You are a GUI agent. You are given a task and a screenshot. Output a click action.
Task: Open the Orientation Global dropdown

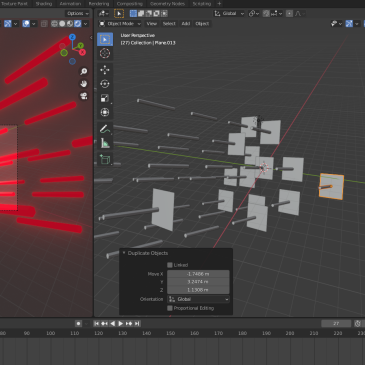click(198, 299)
